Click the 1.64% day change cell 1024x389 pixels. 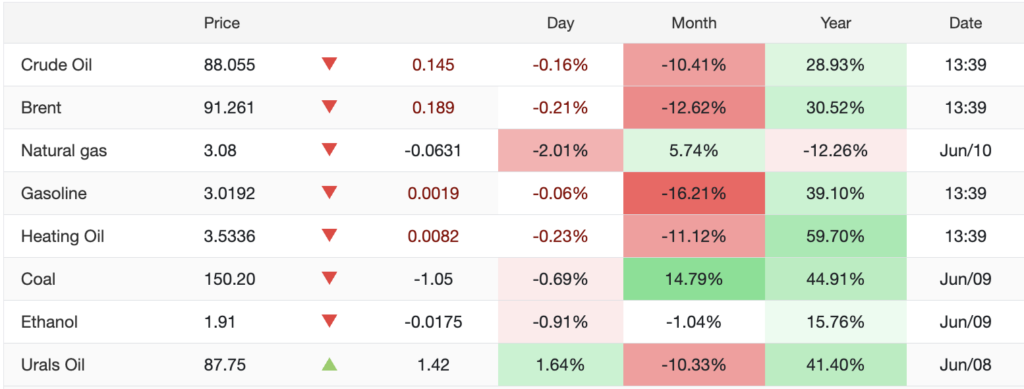(560, 365)
